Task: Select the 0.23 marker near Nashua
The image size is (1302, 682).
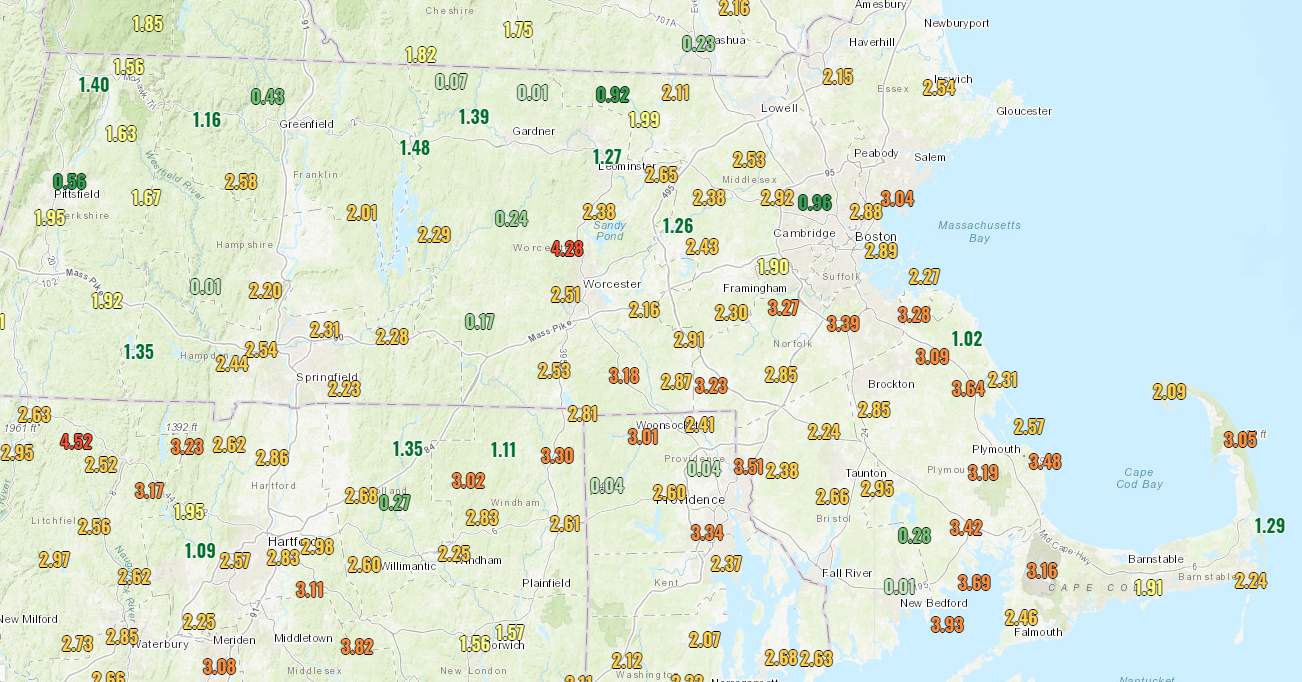Action: point(698,43)
